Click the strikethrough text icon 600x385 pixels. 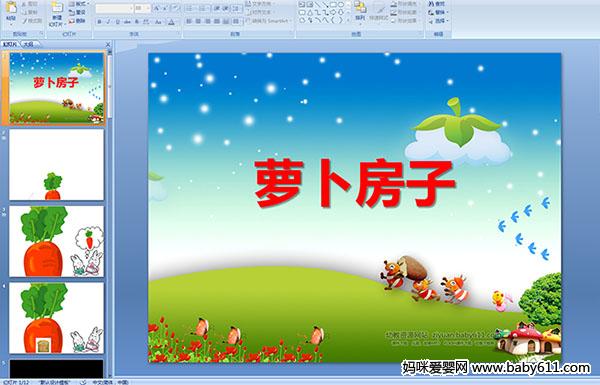point(127,22)
